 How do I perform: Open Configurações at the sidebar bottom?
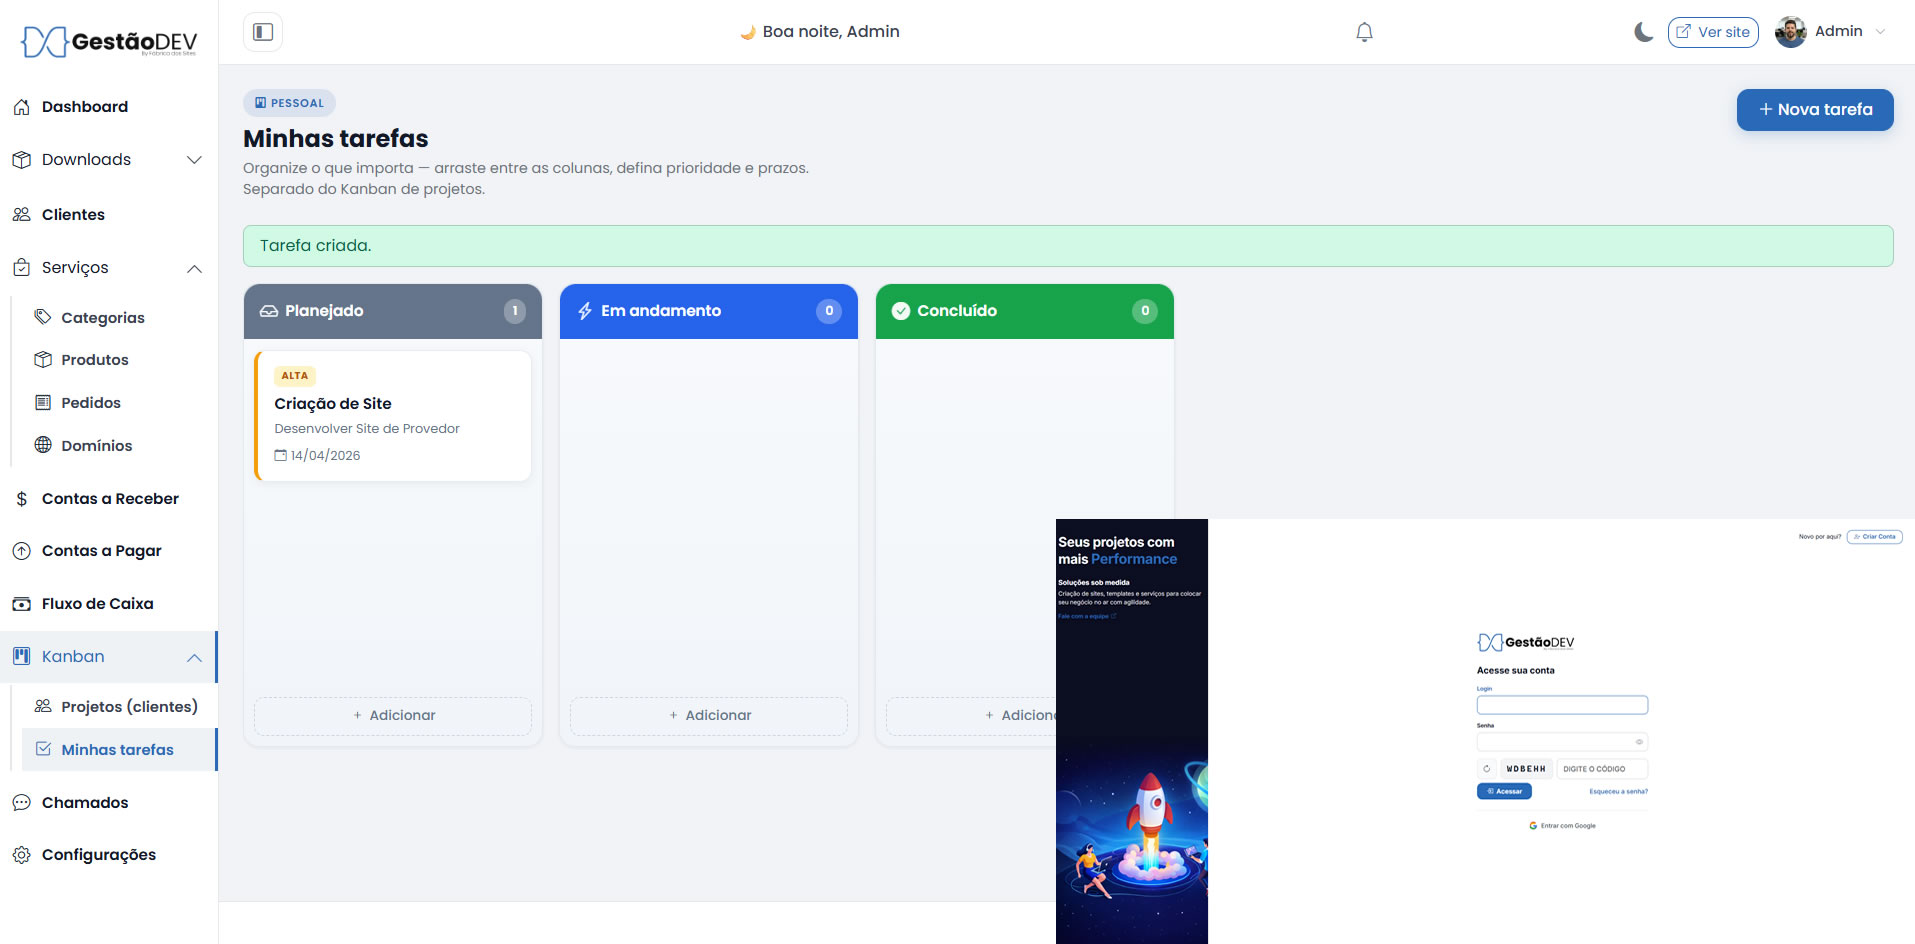pyautogui.click(x=99, y=854)
